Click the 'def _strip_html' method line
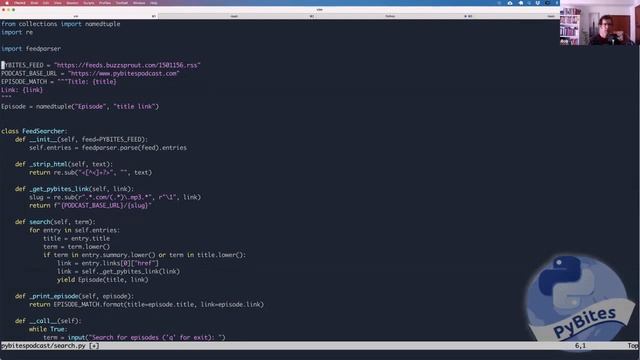The image size is (640, 360). pyautogui.click(x=64, y=164)
